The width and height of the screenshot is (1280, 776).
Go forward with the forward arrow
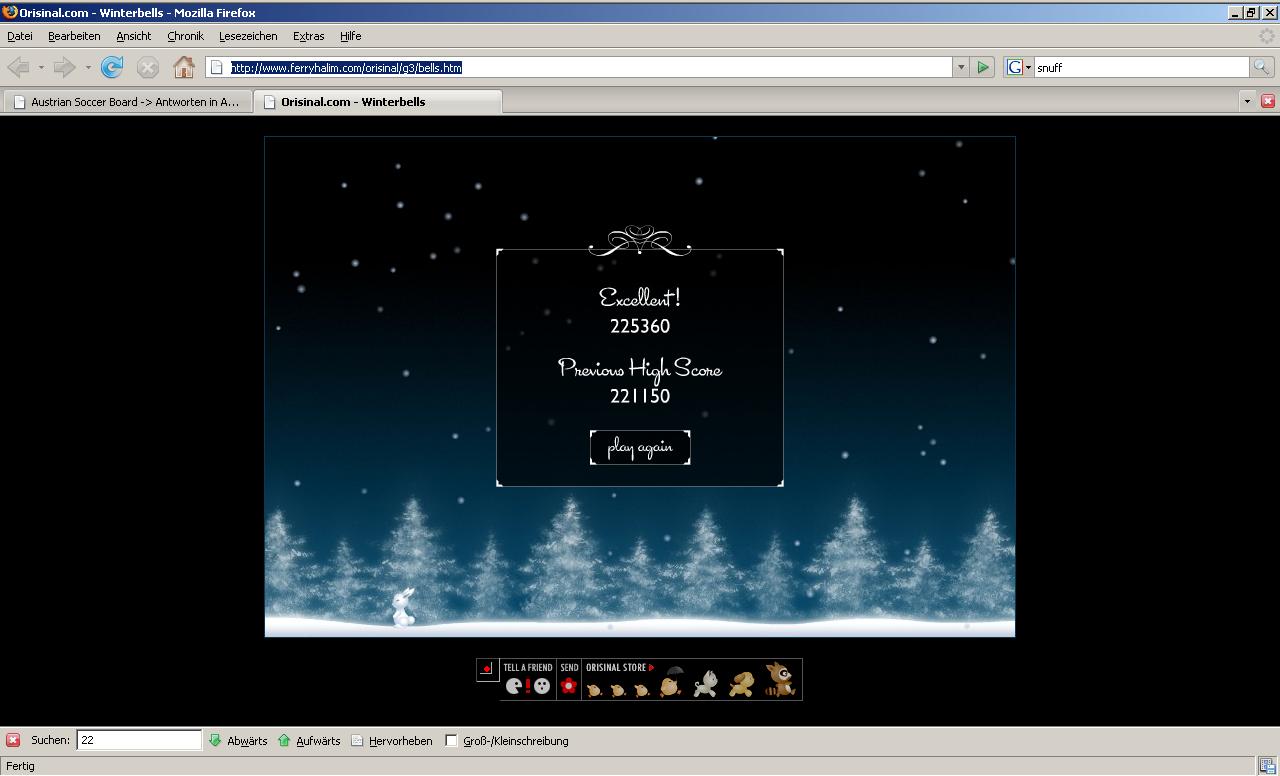64,67
